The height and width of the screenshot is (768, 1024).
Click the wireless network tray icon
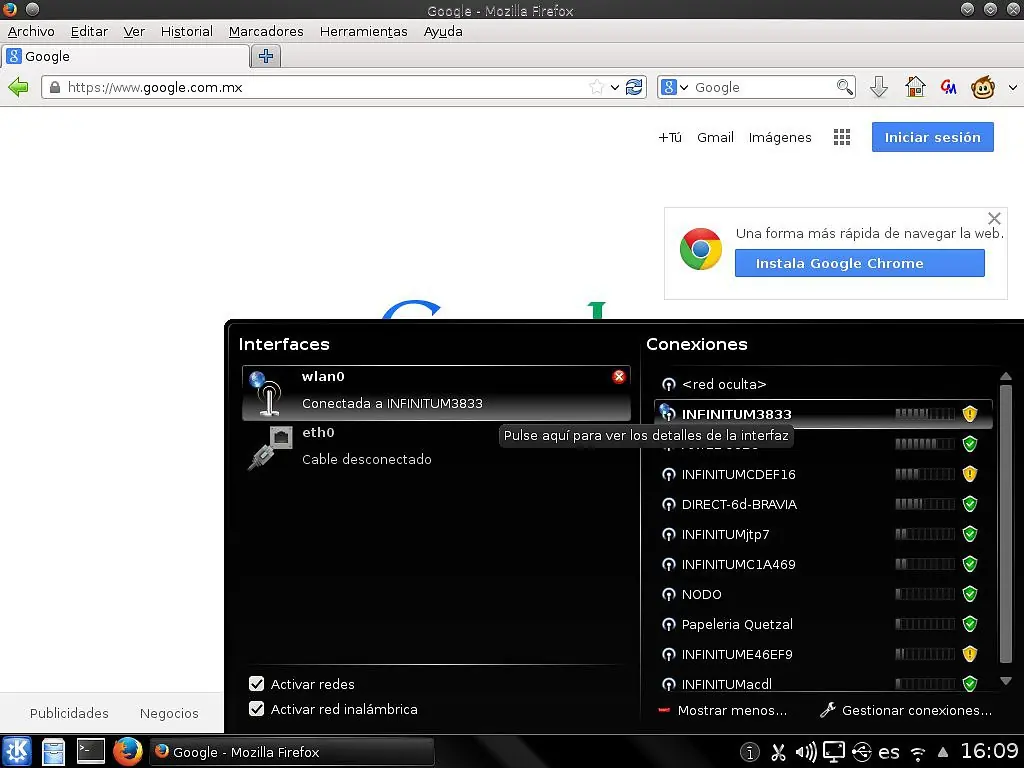point(918,754)
